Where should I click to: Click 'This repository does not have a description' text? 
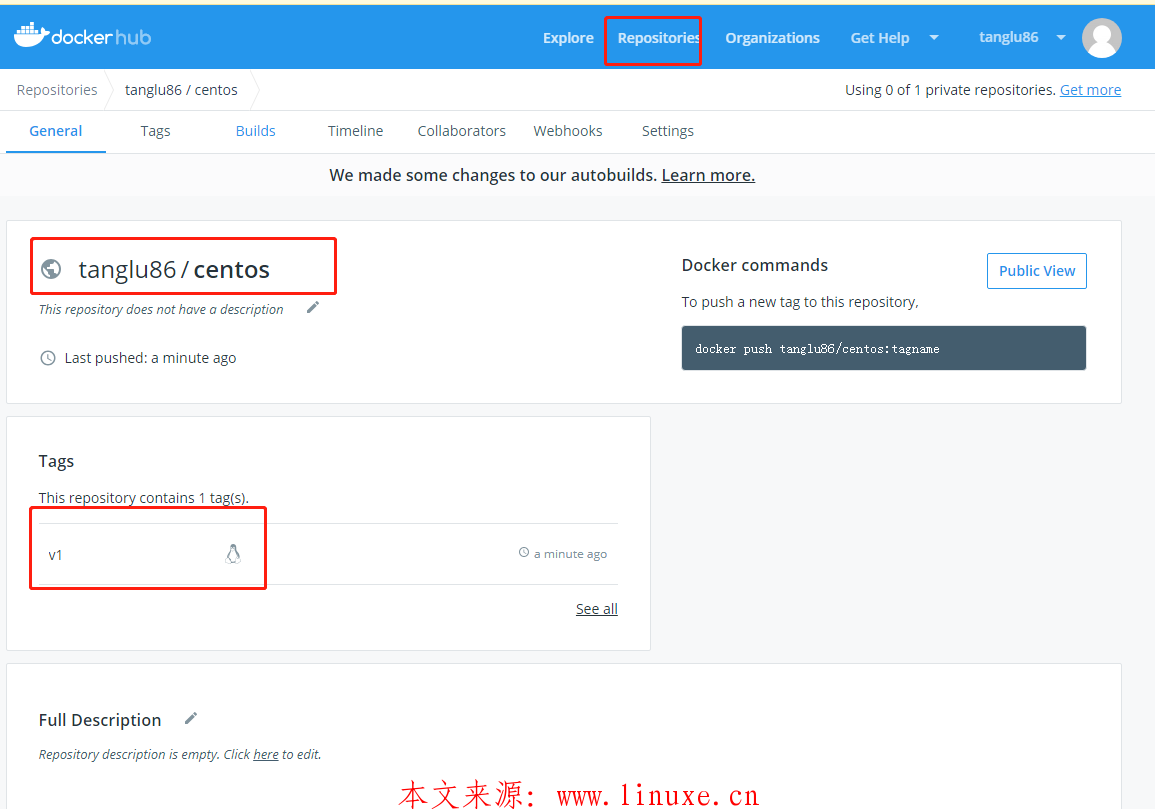point(161,309)
